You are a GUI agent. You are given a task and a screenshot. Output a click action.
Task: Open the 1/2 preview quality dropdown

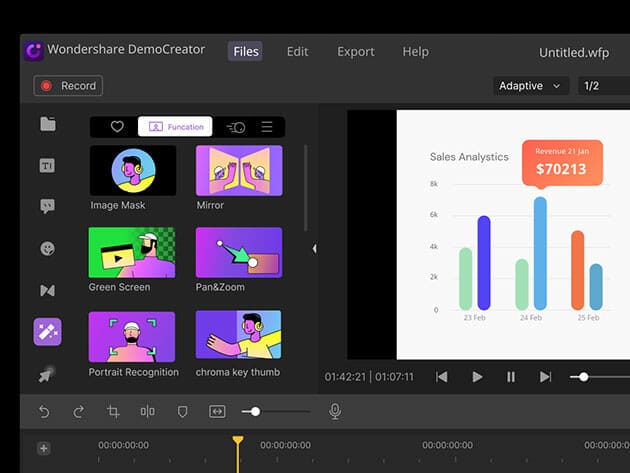(603, 86)
